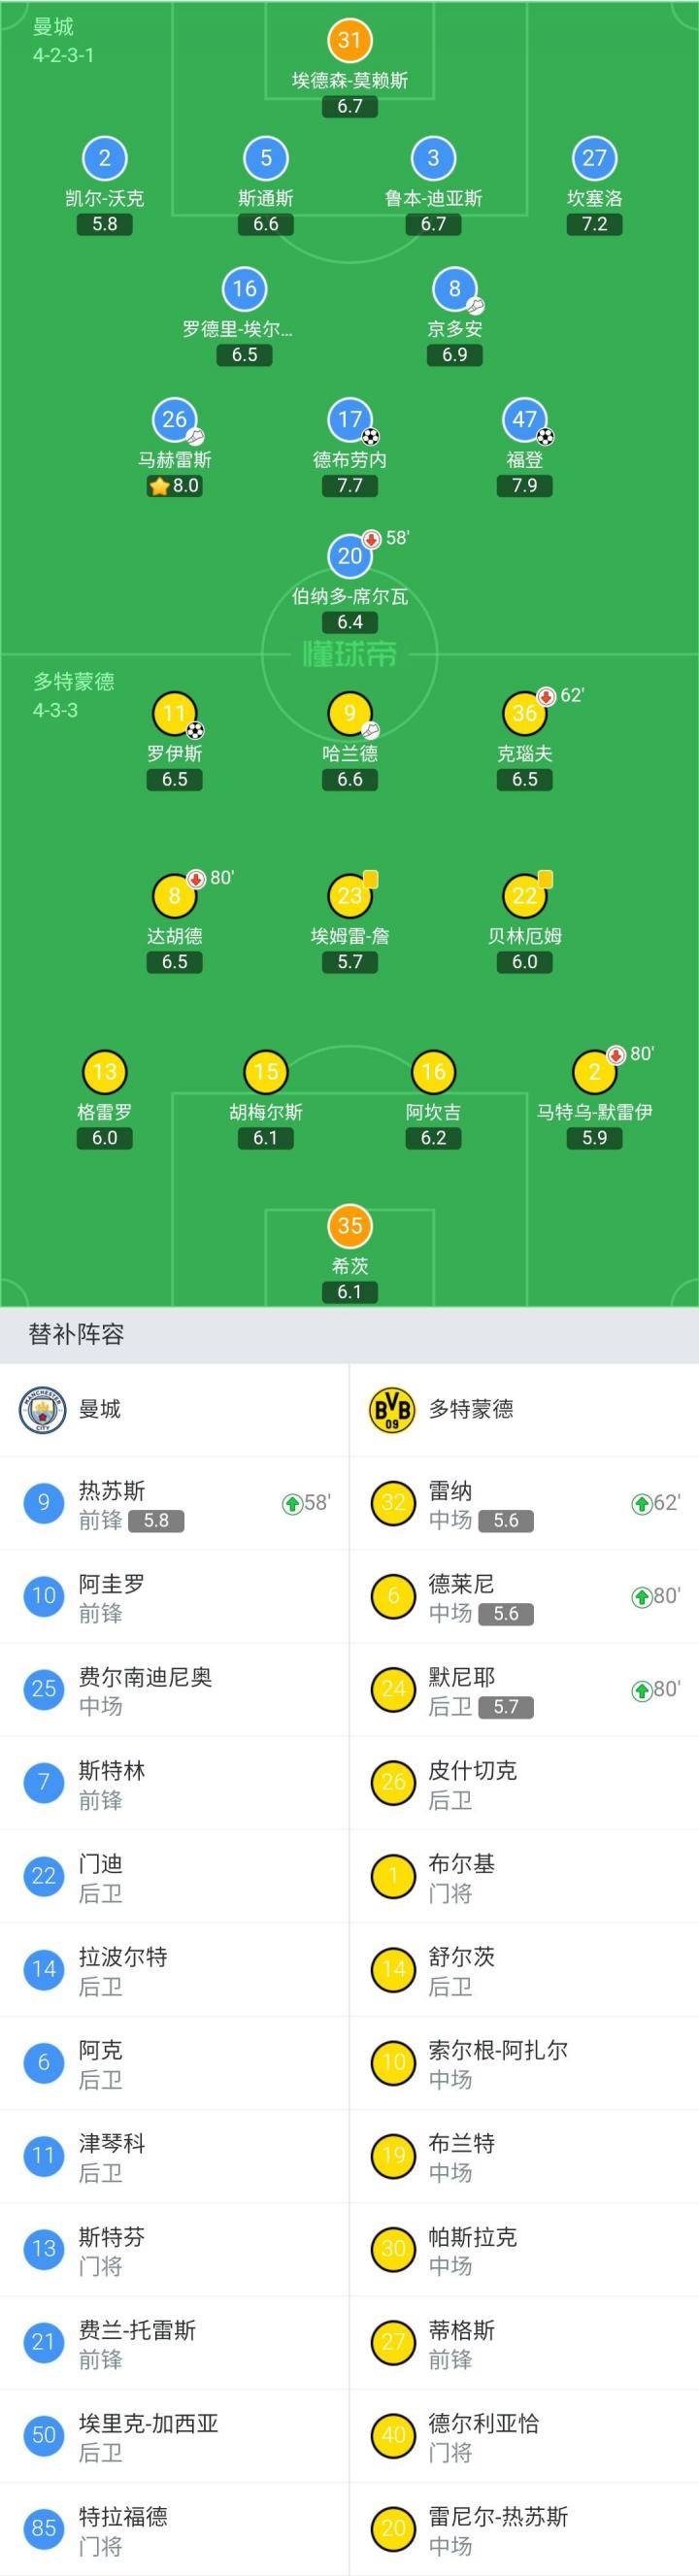Open 特拉福德 goalkeeper number 85 row
The image size is (699, 2576).
(x=174, y=2529)
